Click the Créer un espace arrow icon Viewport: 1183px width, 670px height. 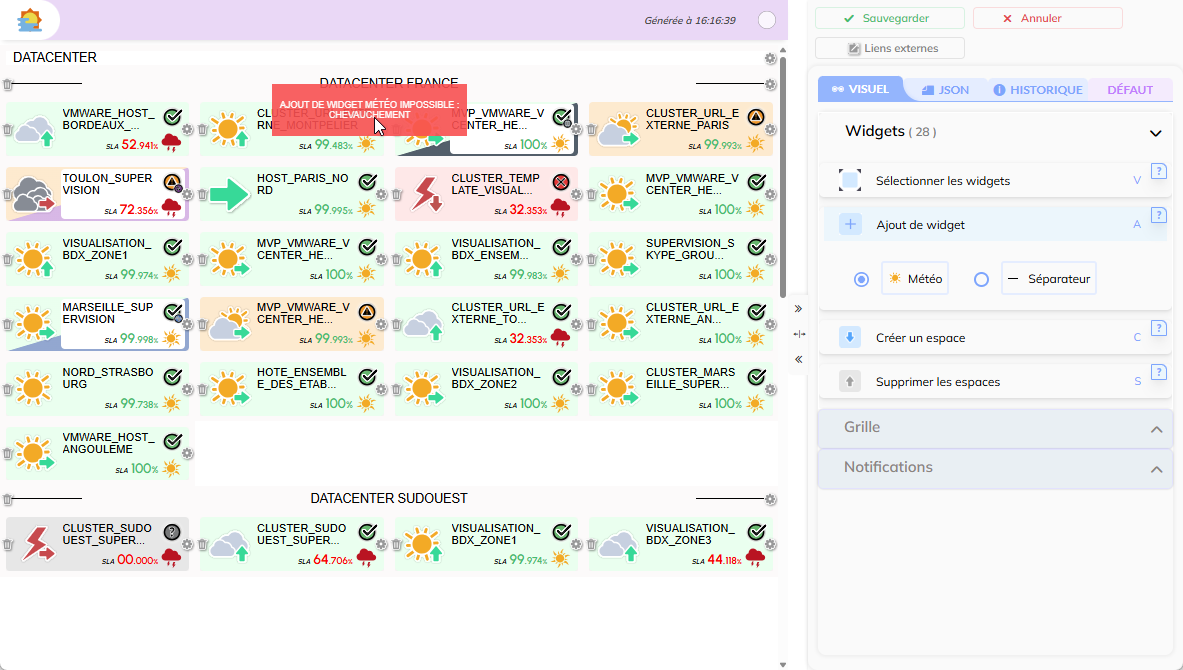850,338
